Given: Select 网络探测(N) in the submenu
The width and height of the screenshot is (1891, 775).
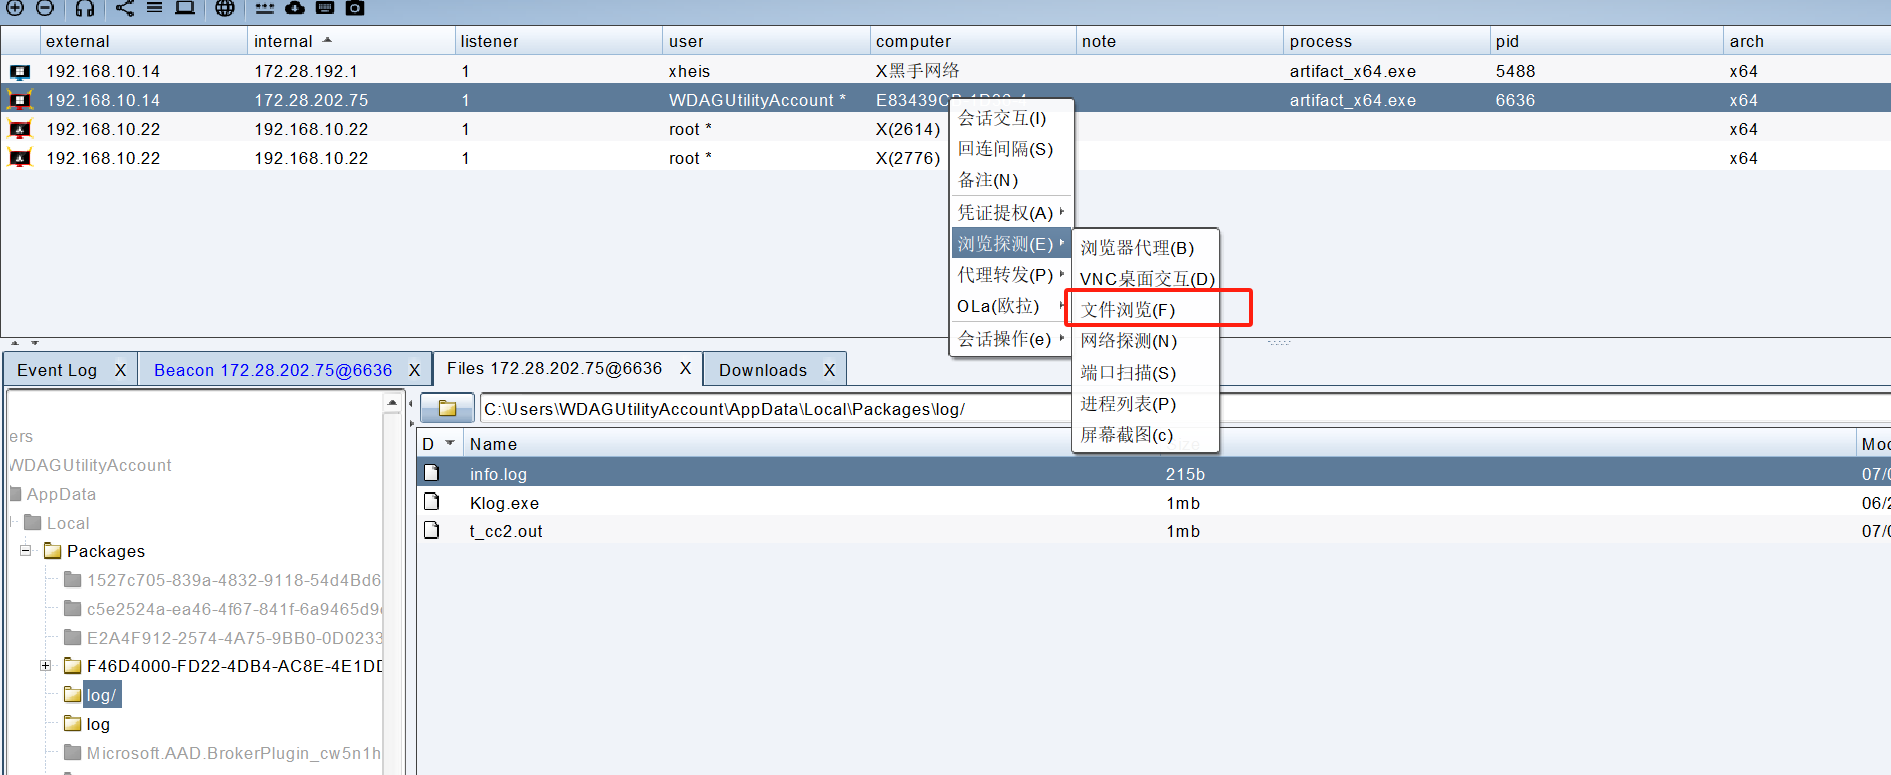Looking at the screenshot, I should (1145, 340).
